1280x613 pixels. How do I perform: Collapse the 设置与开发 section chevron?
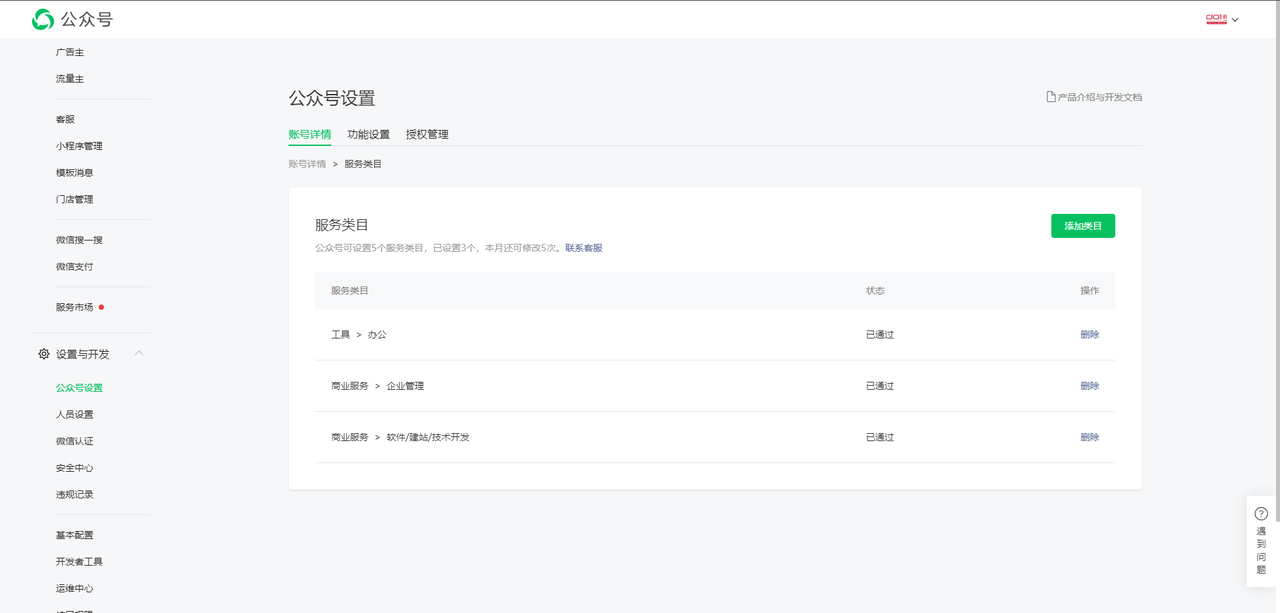click(x=139, y=354)
